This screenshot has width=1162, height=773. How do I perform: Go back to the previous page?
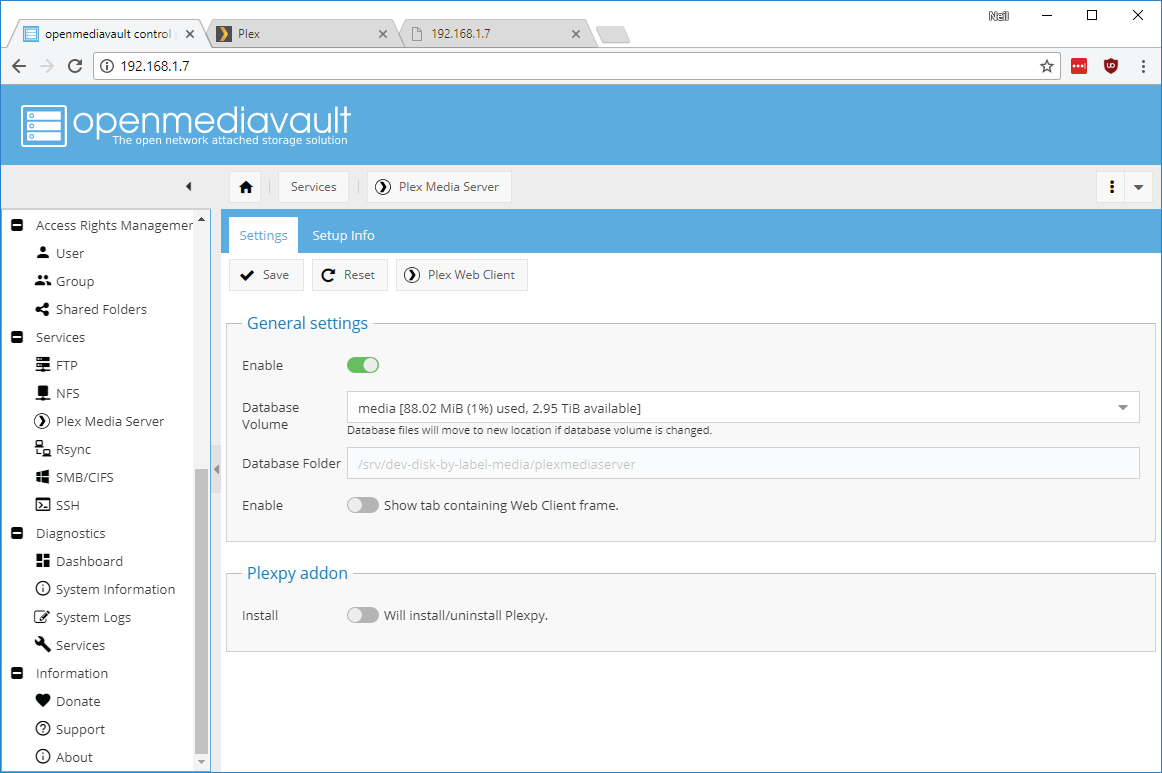click(19, 66)
